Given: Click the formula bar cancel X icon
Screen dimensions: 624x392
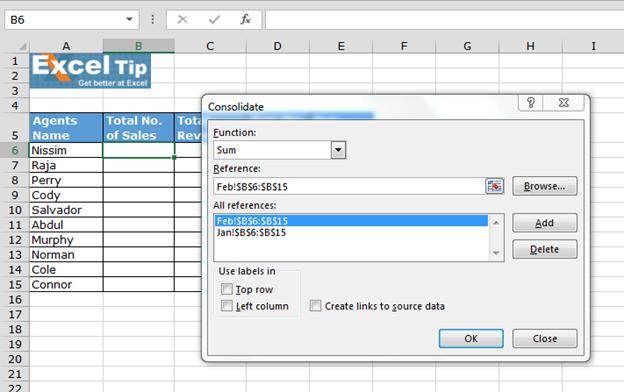Looking at the screenshot, I should pyautogui.click(x=182, y=20).
